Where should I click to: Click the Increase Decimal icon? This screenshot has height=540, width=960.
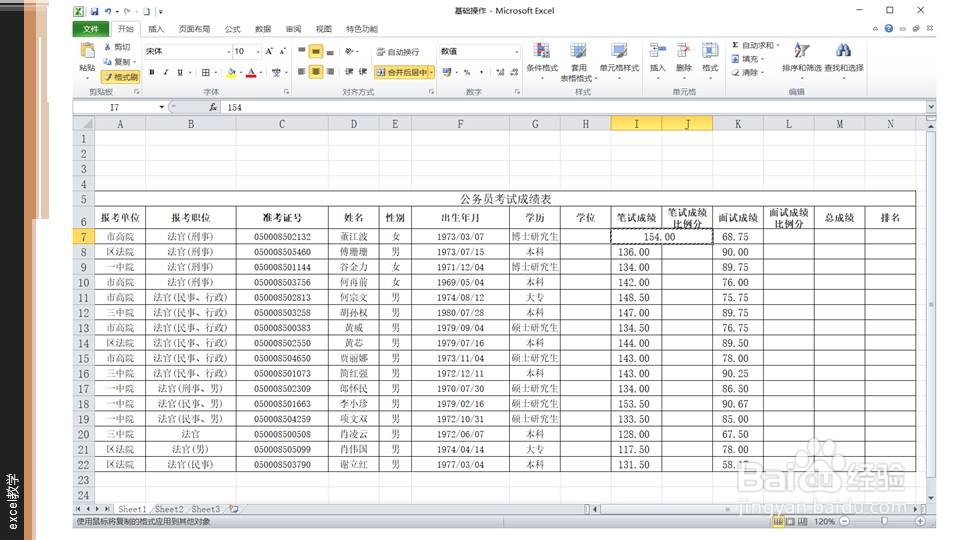click(500, 72)
